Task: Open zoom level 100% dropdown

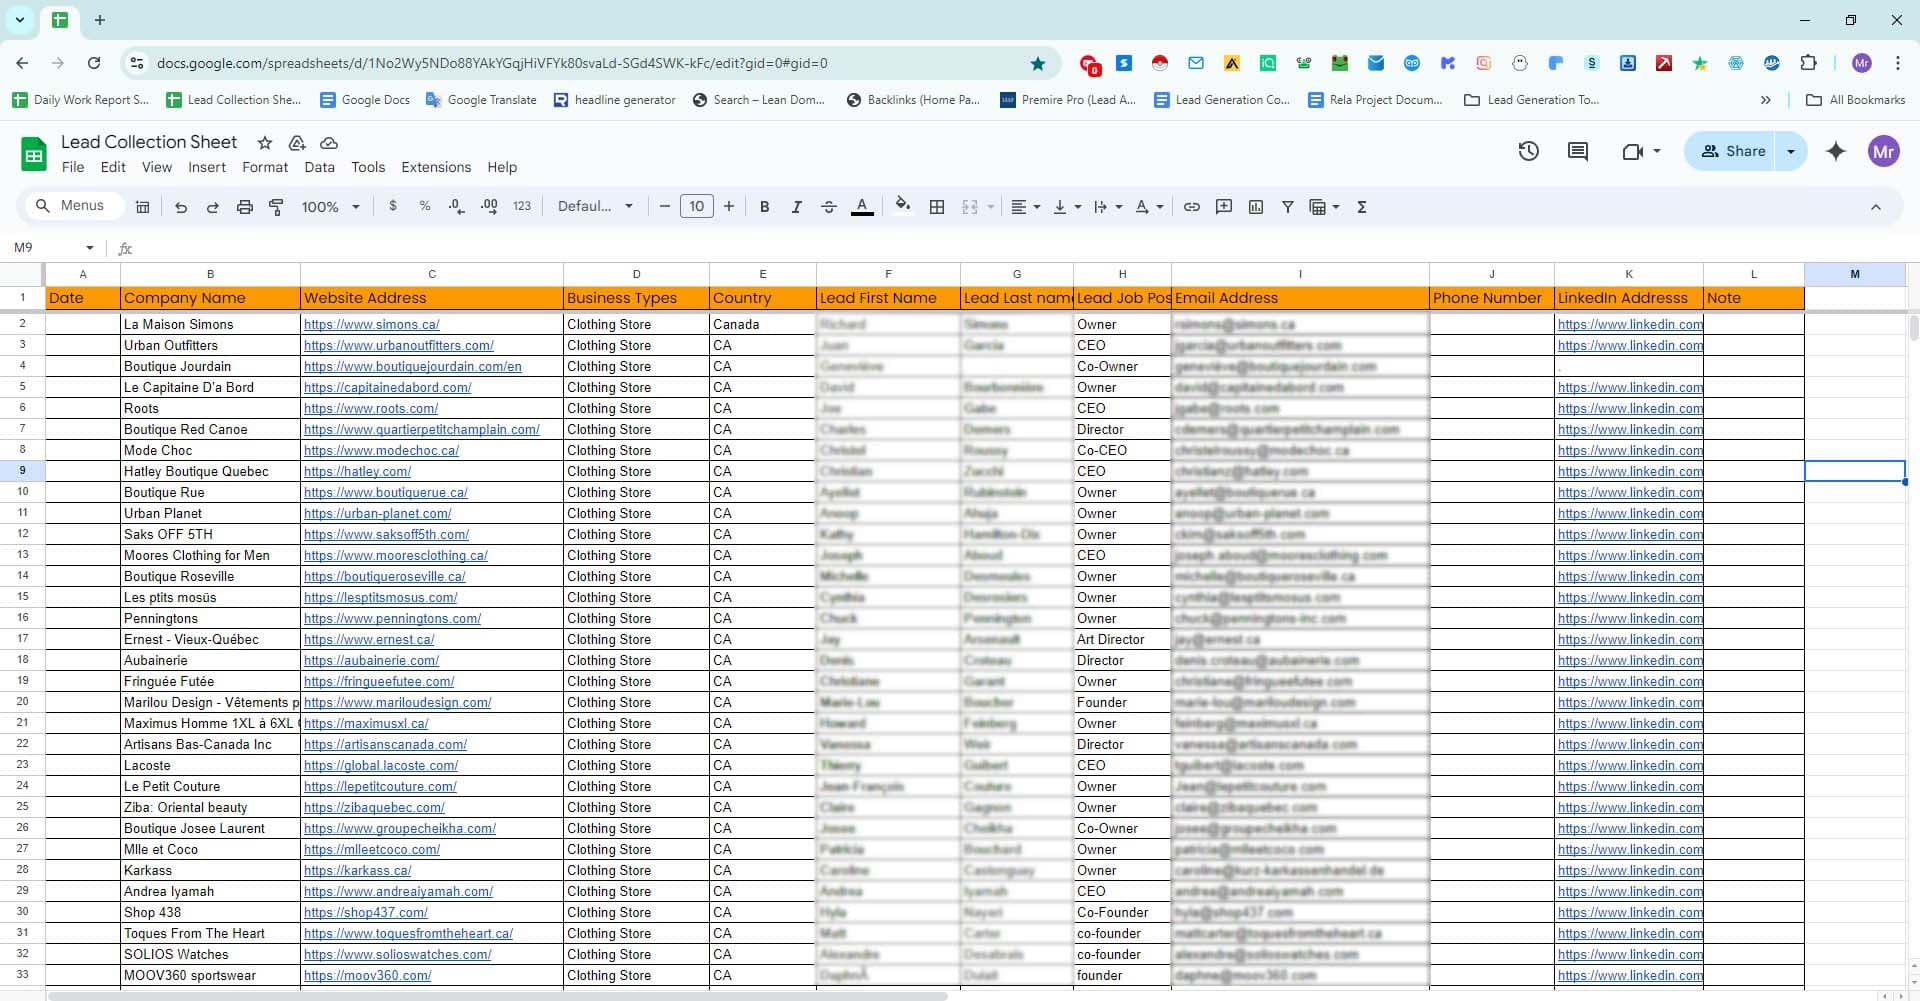Action: click(331, 207)
